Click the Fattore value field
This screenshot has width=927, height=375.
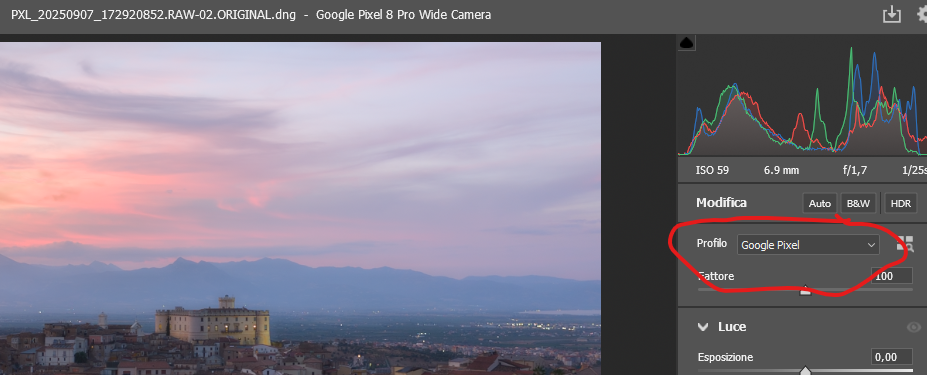pos(892,276)
